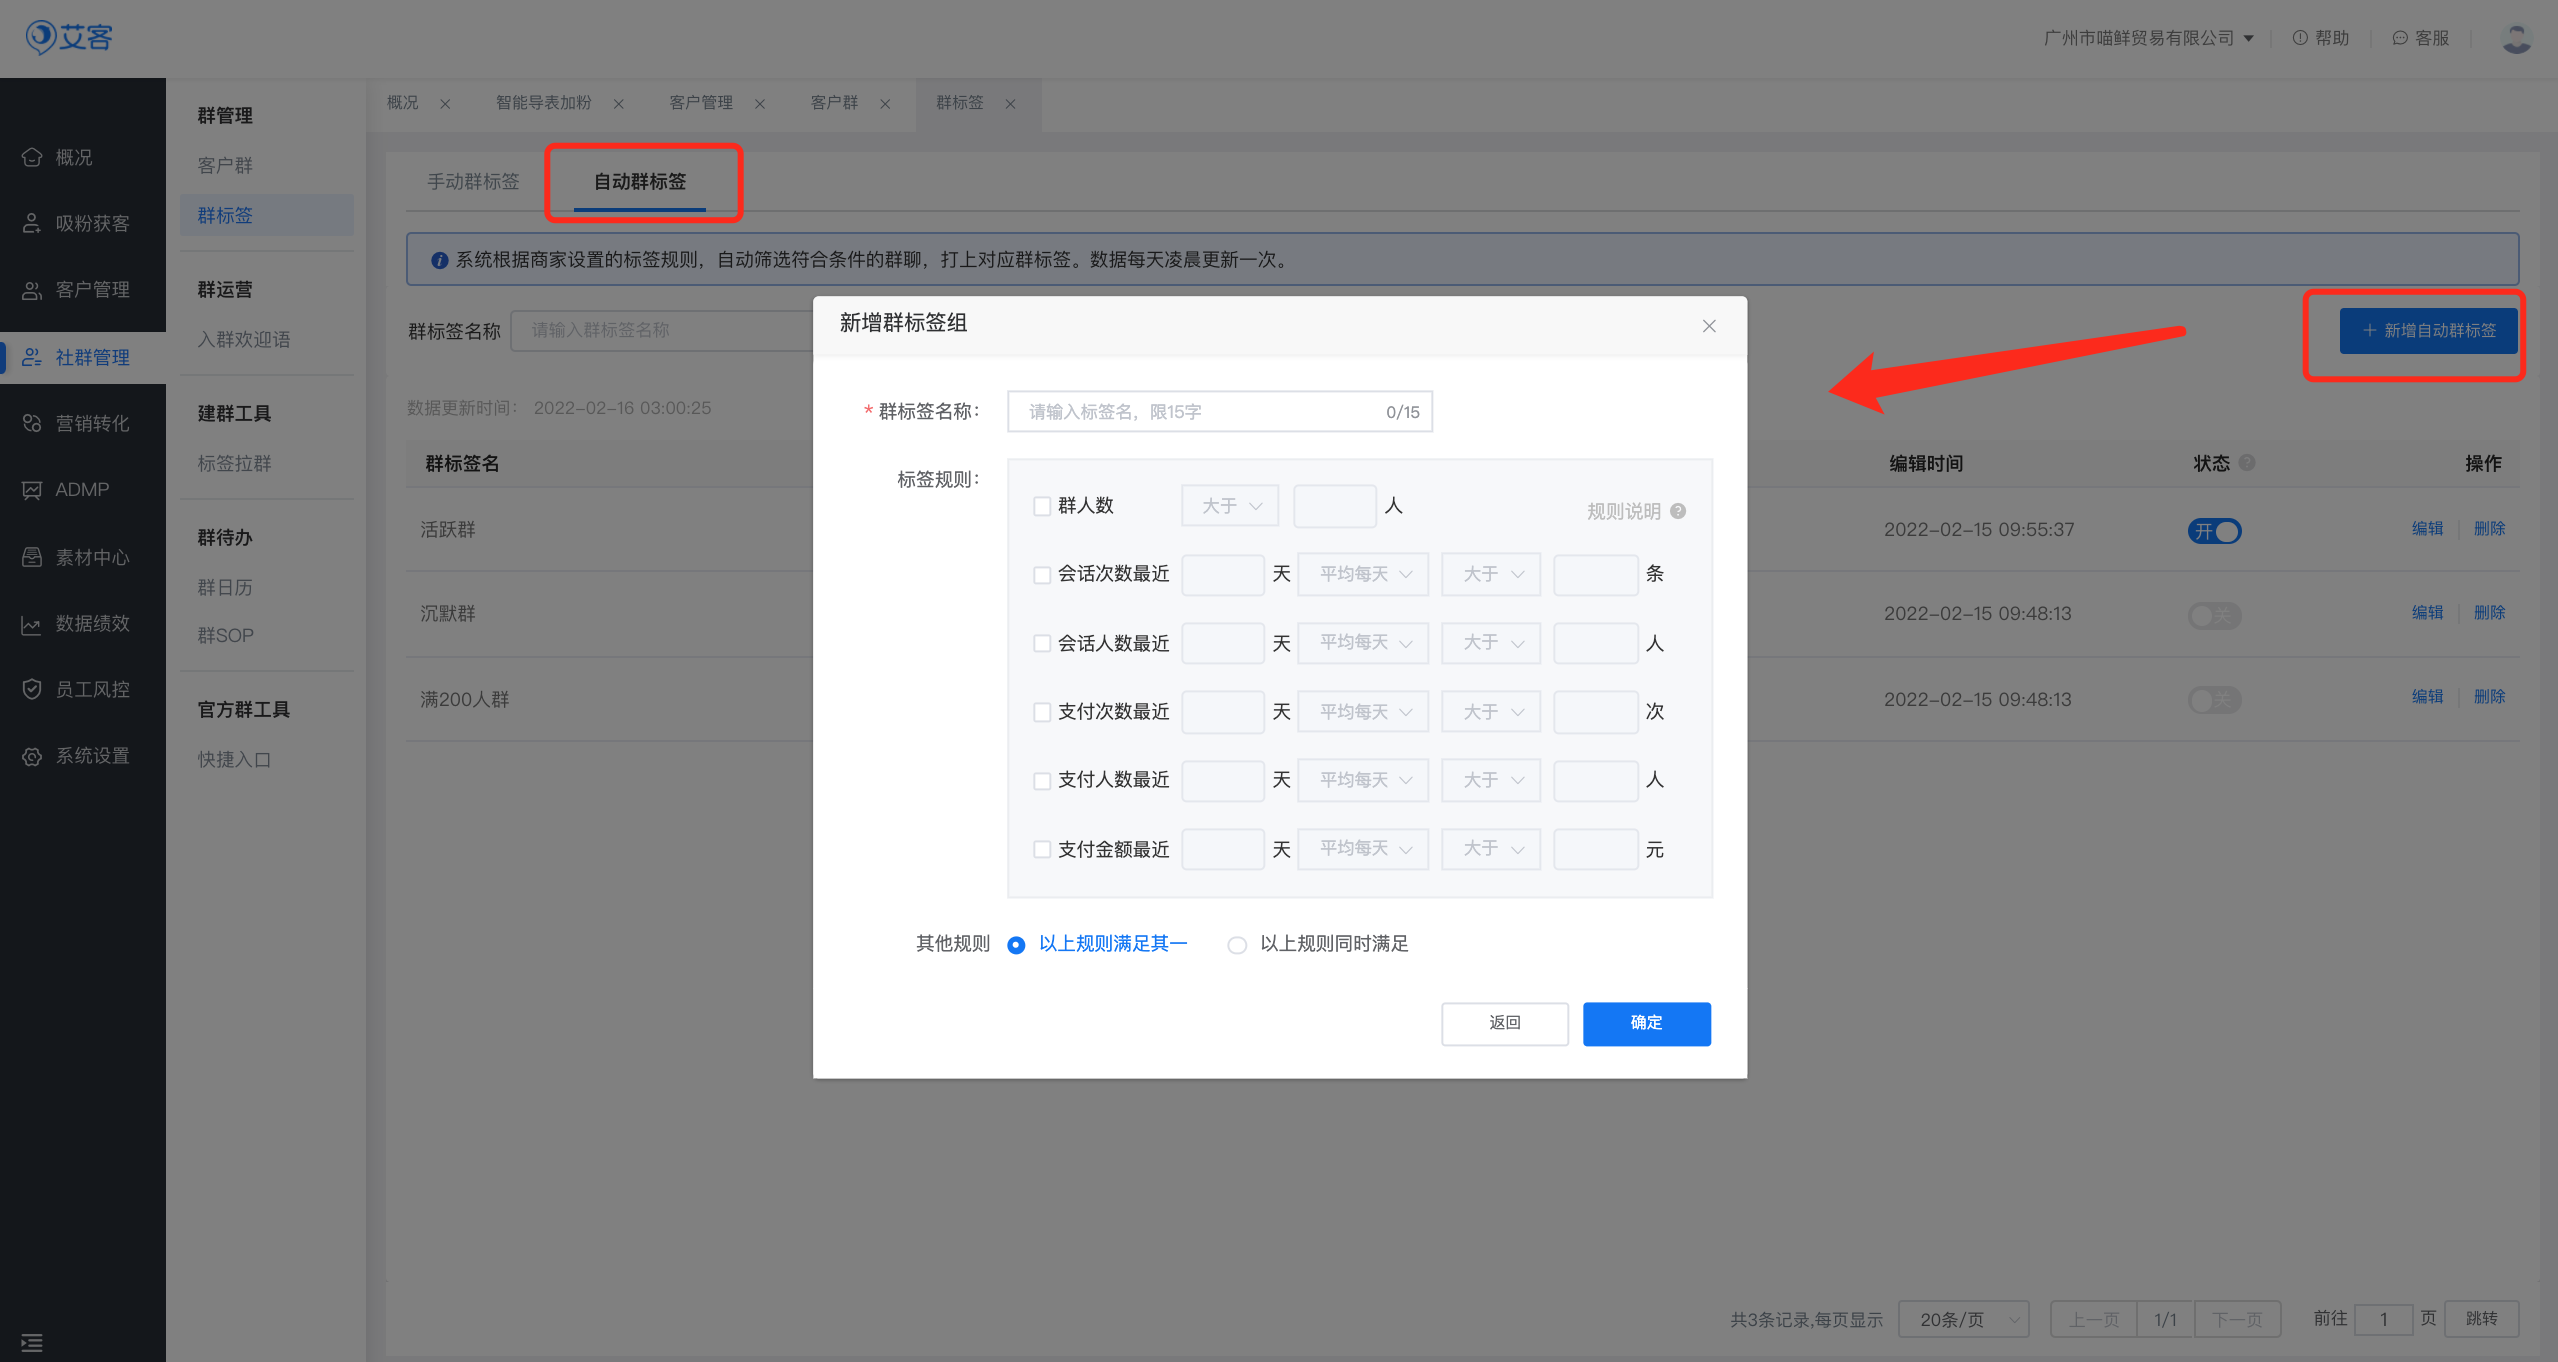Open the 概况 sidebar section
The image size is (2558, 1362).
coord(73,157)
